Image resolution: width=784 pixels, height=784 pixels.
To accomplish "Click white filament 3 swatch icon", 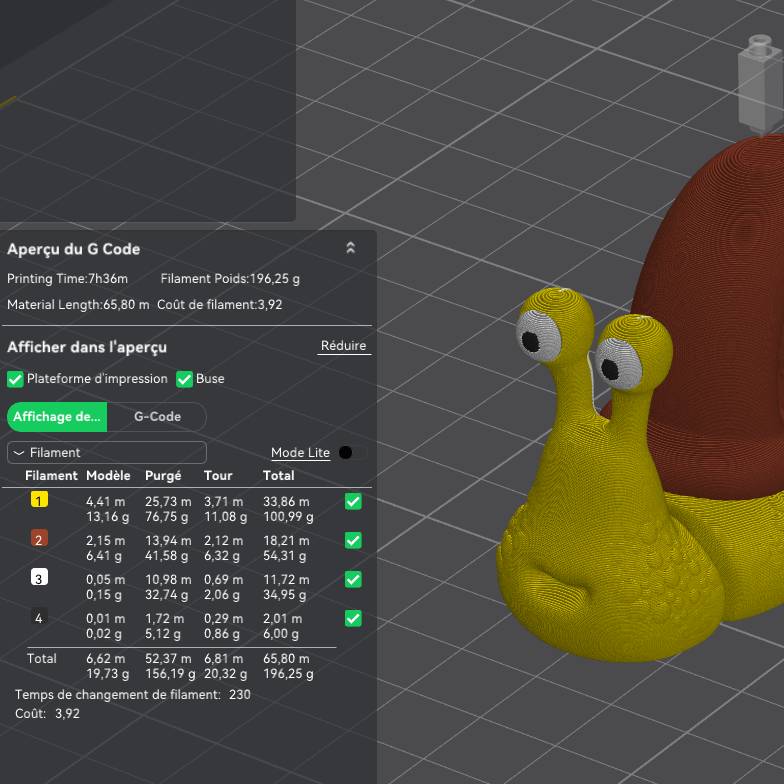I will [x=39, y=578].
